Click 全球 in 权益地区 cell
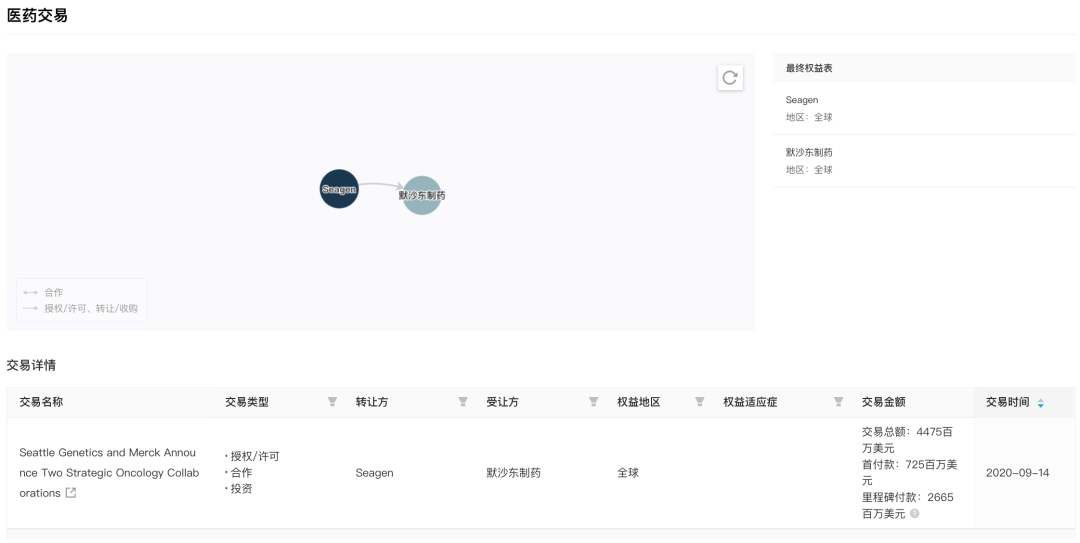Viewport: 1080px width, 543px height. 628,473
